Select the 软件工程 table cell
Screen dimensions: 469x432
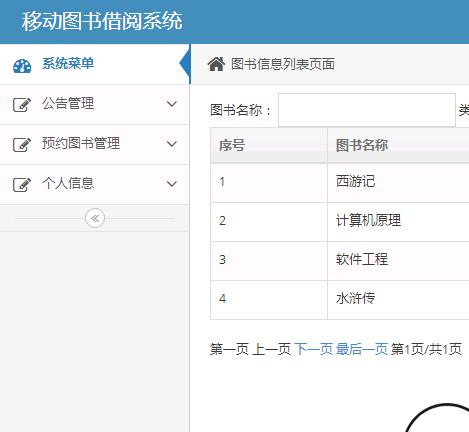coord(398,261)
